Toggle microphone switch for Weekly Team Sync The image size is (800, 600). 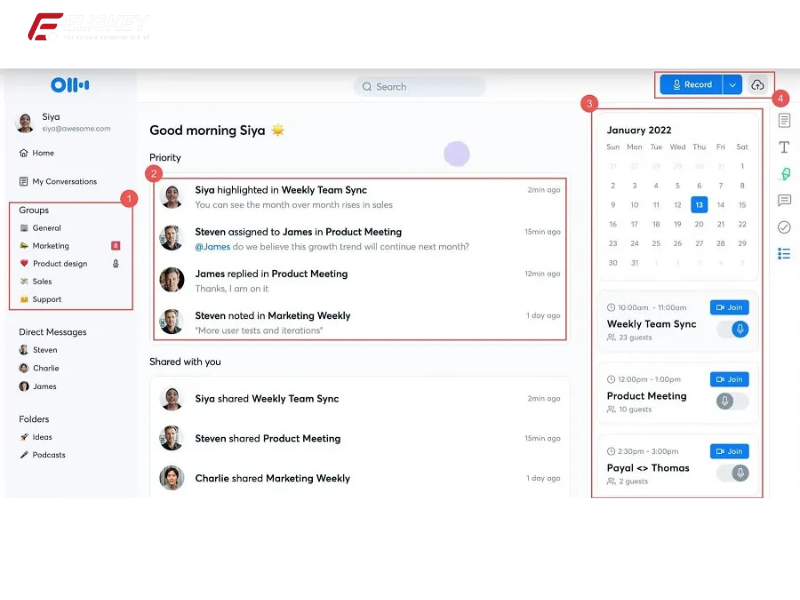[733, 329]
